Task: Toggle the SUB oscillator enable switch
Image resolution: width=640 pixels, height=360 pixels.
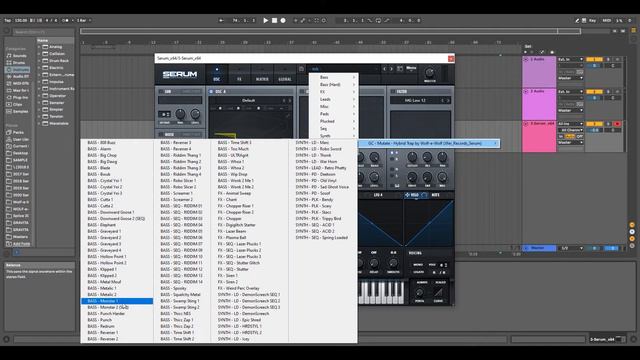Action: 161,91
